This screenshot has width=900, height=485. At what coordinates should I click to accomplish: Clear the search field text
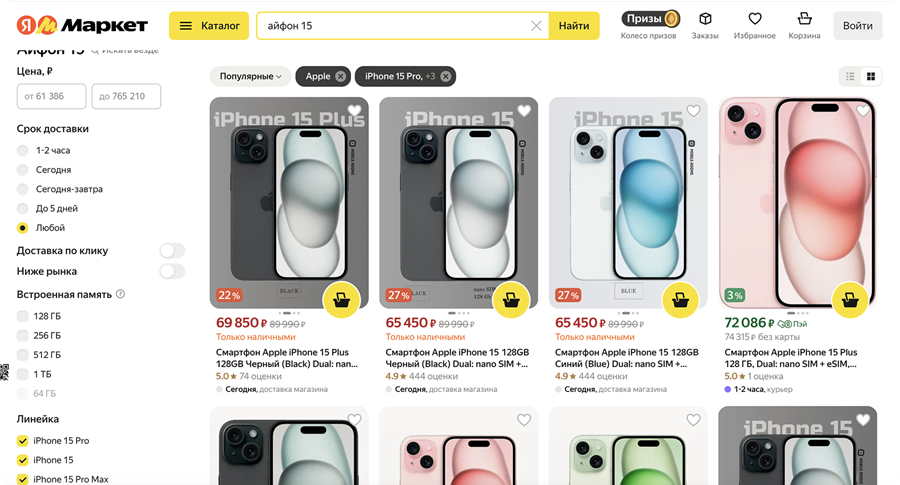click(536, 26)
